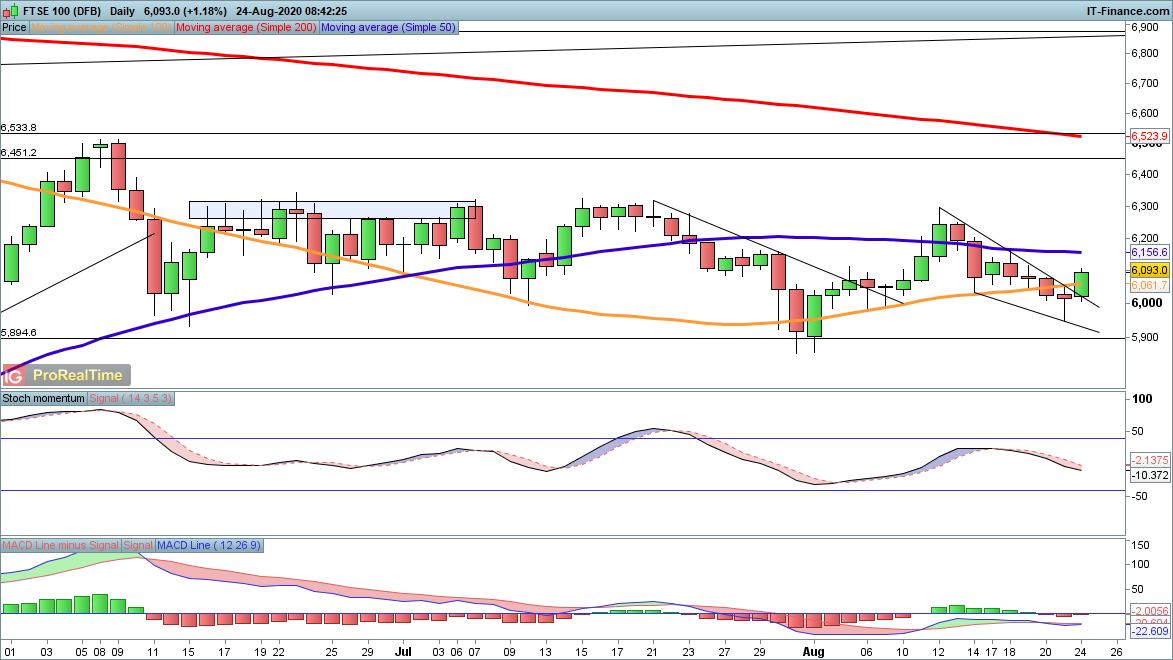Select the Price legend label
Viewport: 1173px width, 660px height.
click(14, 28)
